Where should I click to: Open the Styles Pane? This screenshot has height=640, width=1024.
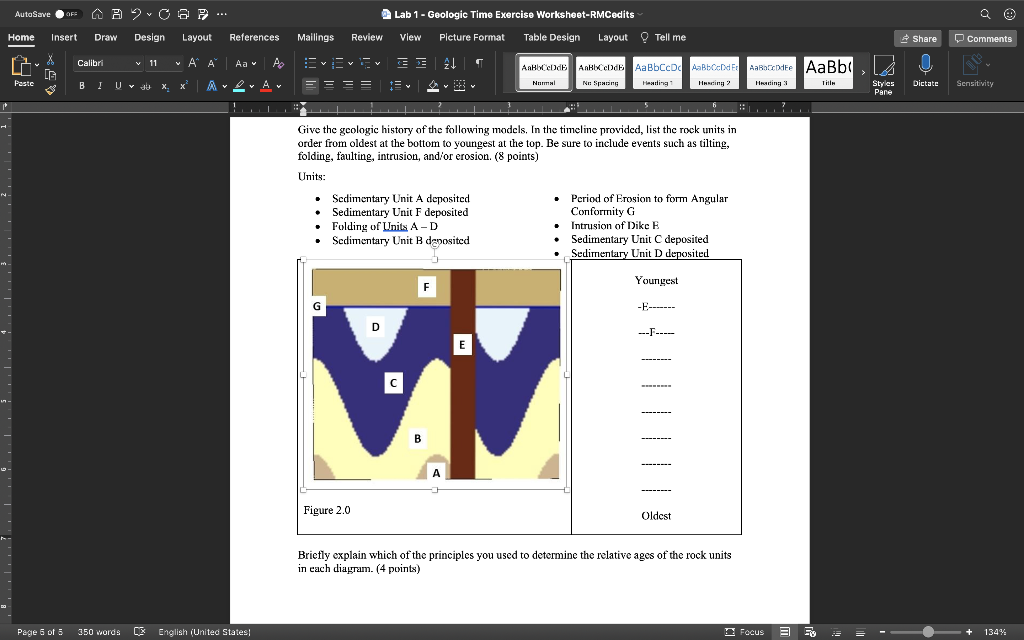[x=884, y=74]
